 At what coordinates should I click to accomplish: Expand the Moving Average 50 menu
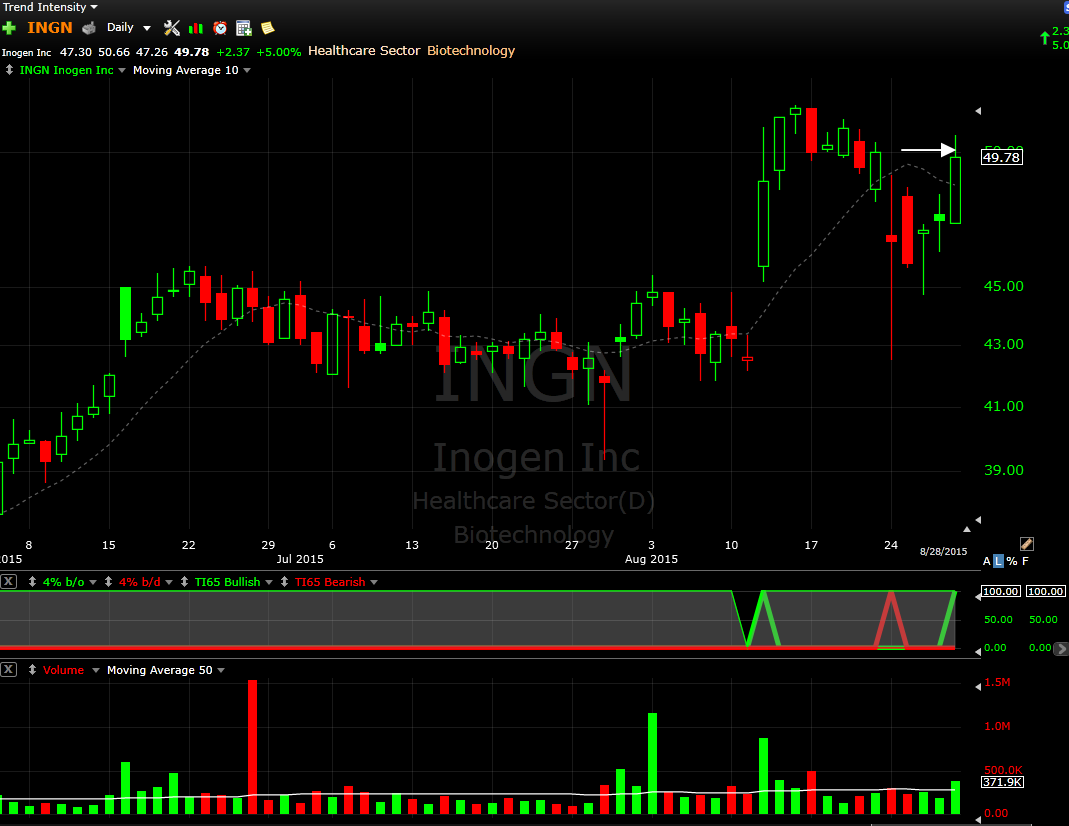(221, 670)
